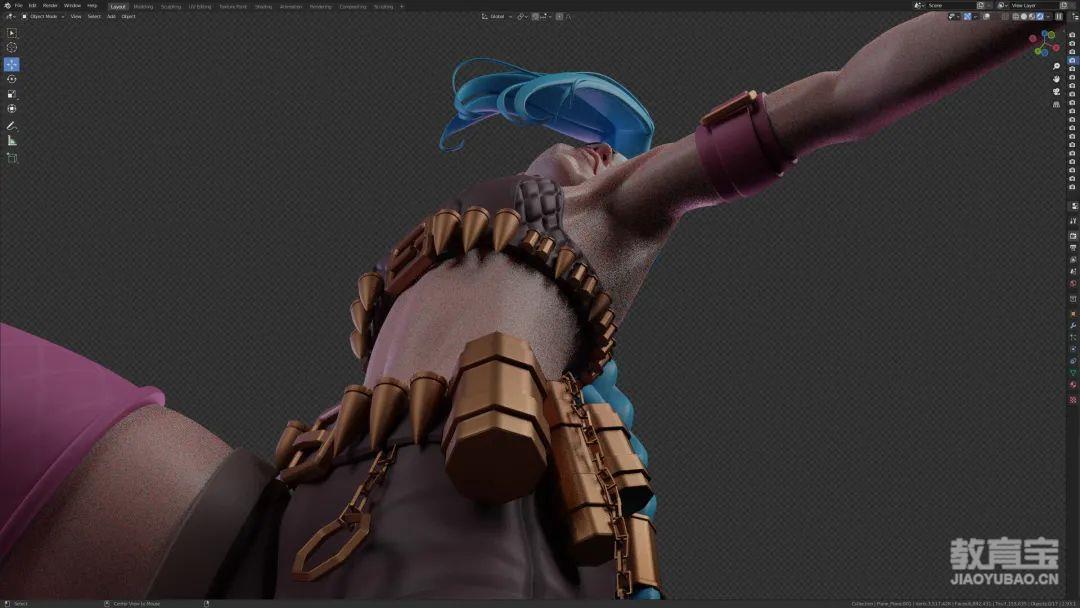Viewport: 1080px width, 608px height.
Task: Open the Window menu
Action: [72, 6]
